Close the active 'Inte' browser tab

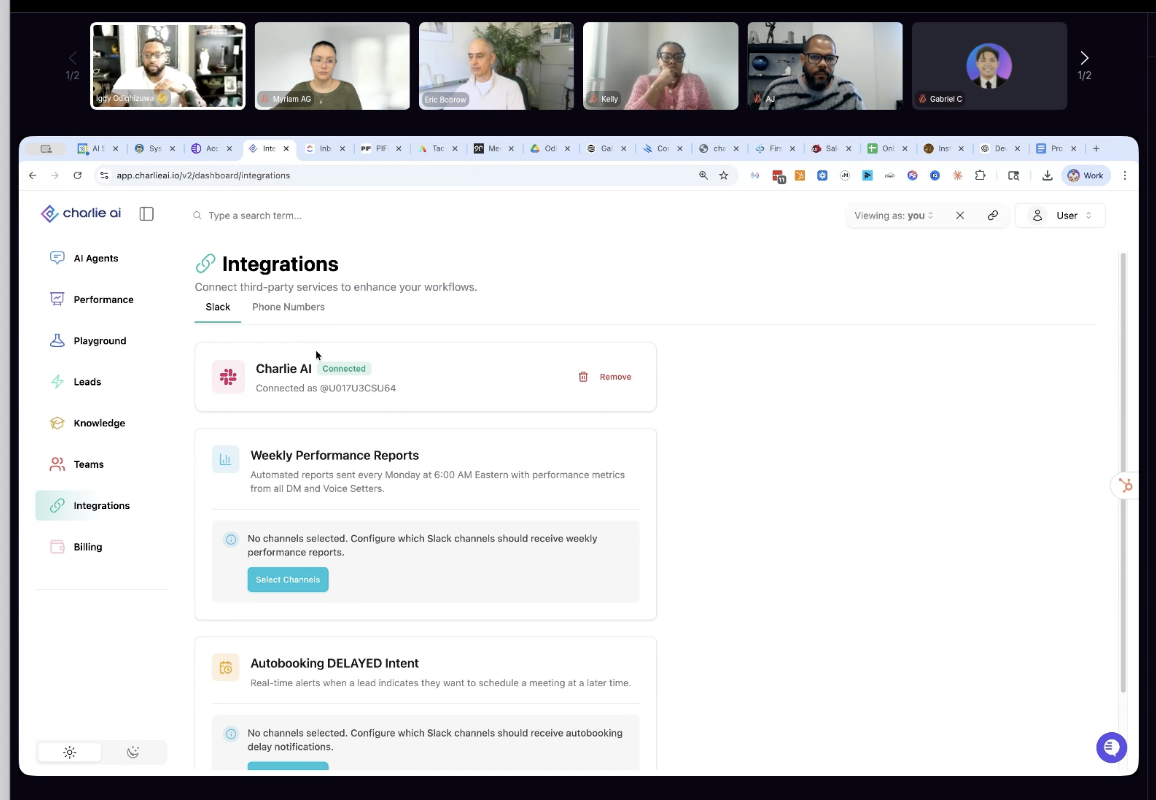coord(286,148)
